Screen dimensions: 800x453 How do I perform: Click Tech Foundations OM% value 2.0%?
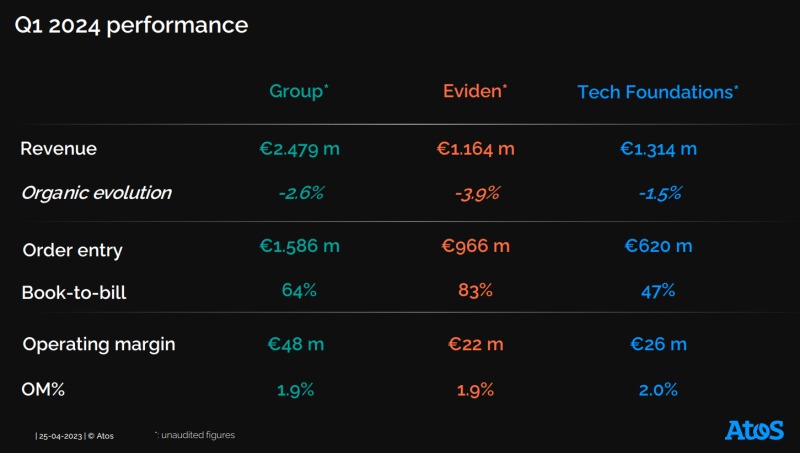[x=658, y=389]
